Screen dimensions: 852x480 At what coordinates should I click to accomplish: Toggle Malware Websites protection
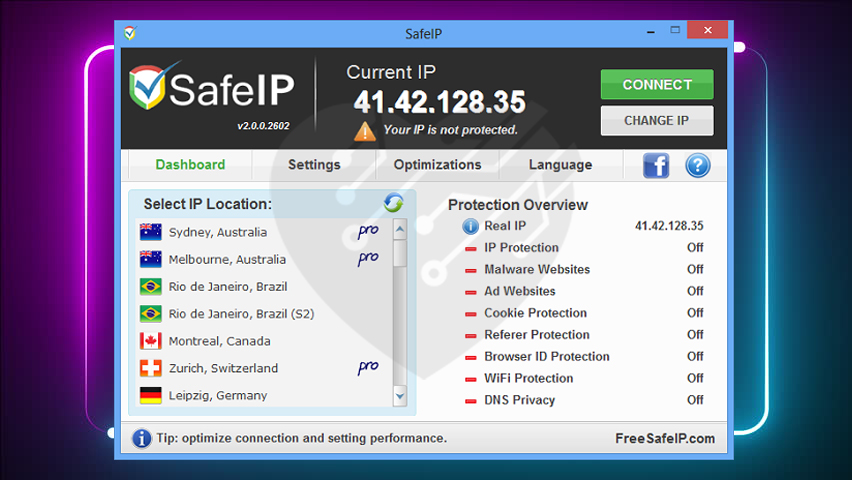pos(584,269)
